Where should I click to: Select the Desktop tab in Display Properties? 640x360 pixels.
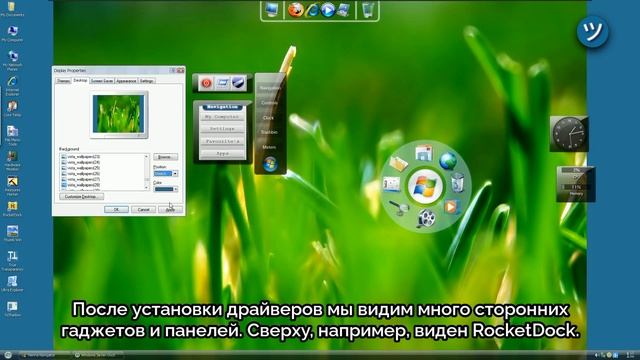(80, 80)
